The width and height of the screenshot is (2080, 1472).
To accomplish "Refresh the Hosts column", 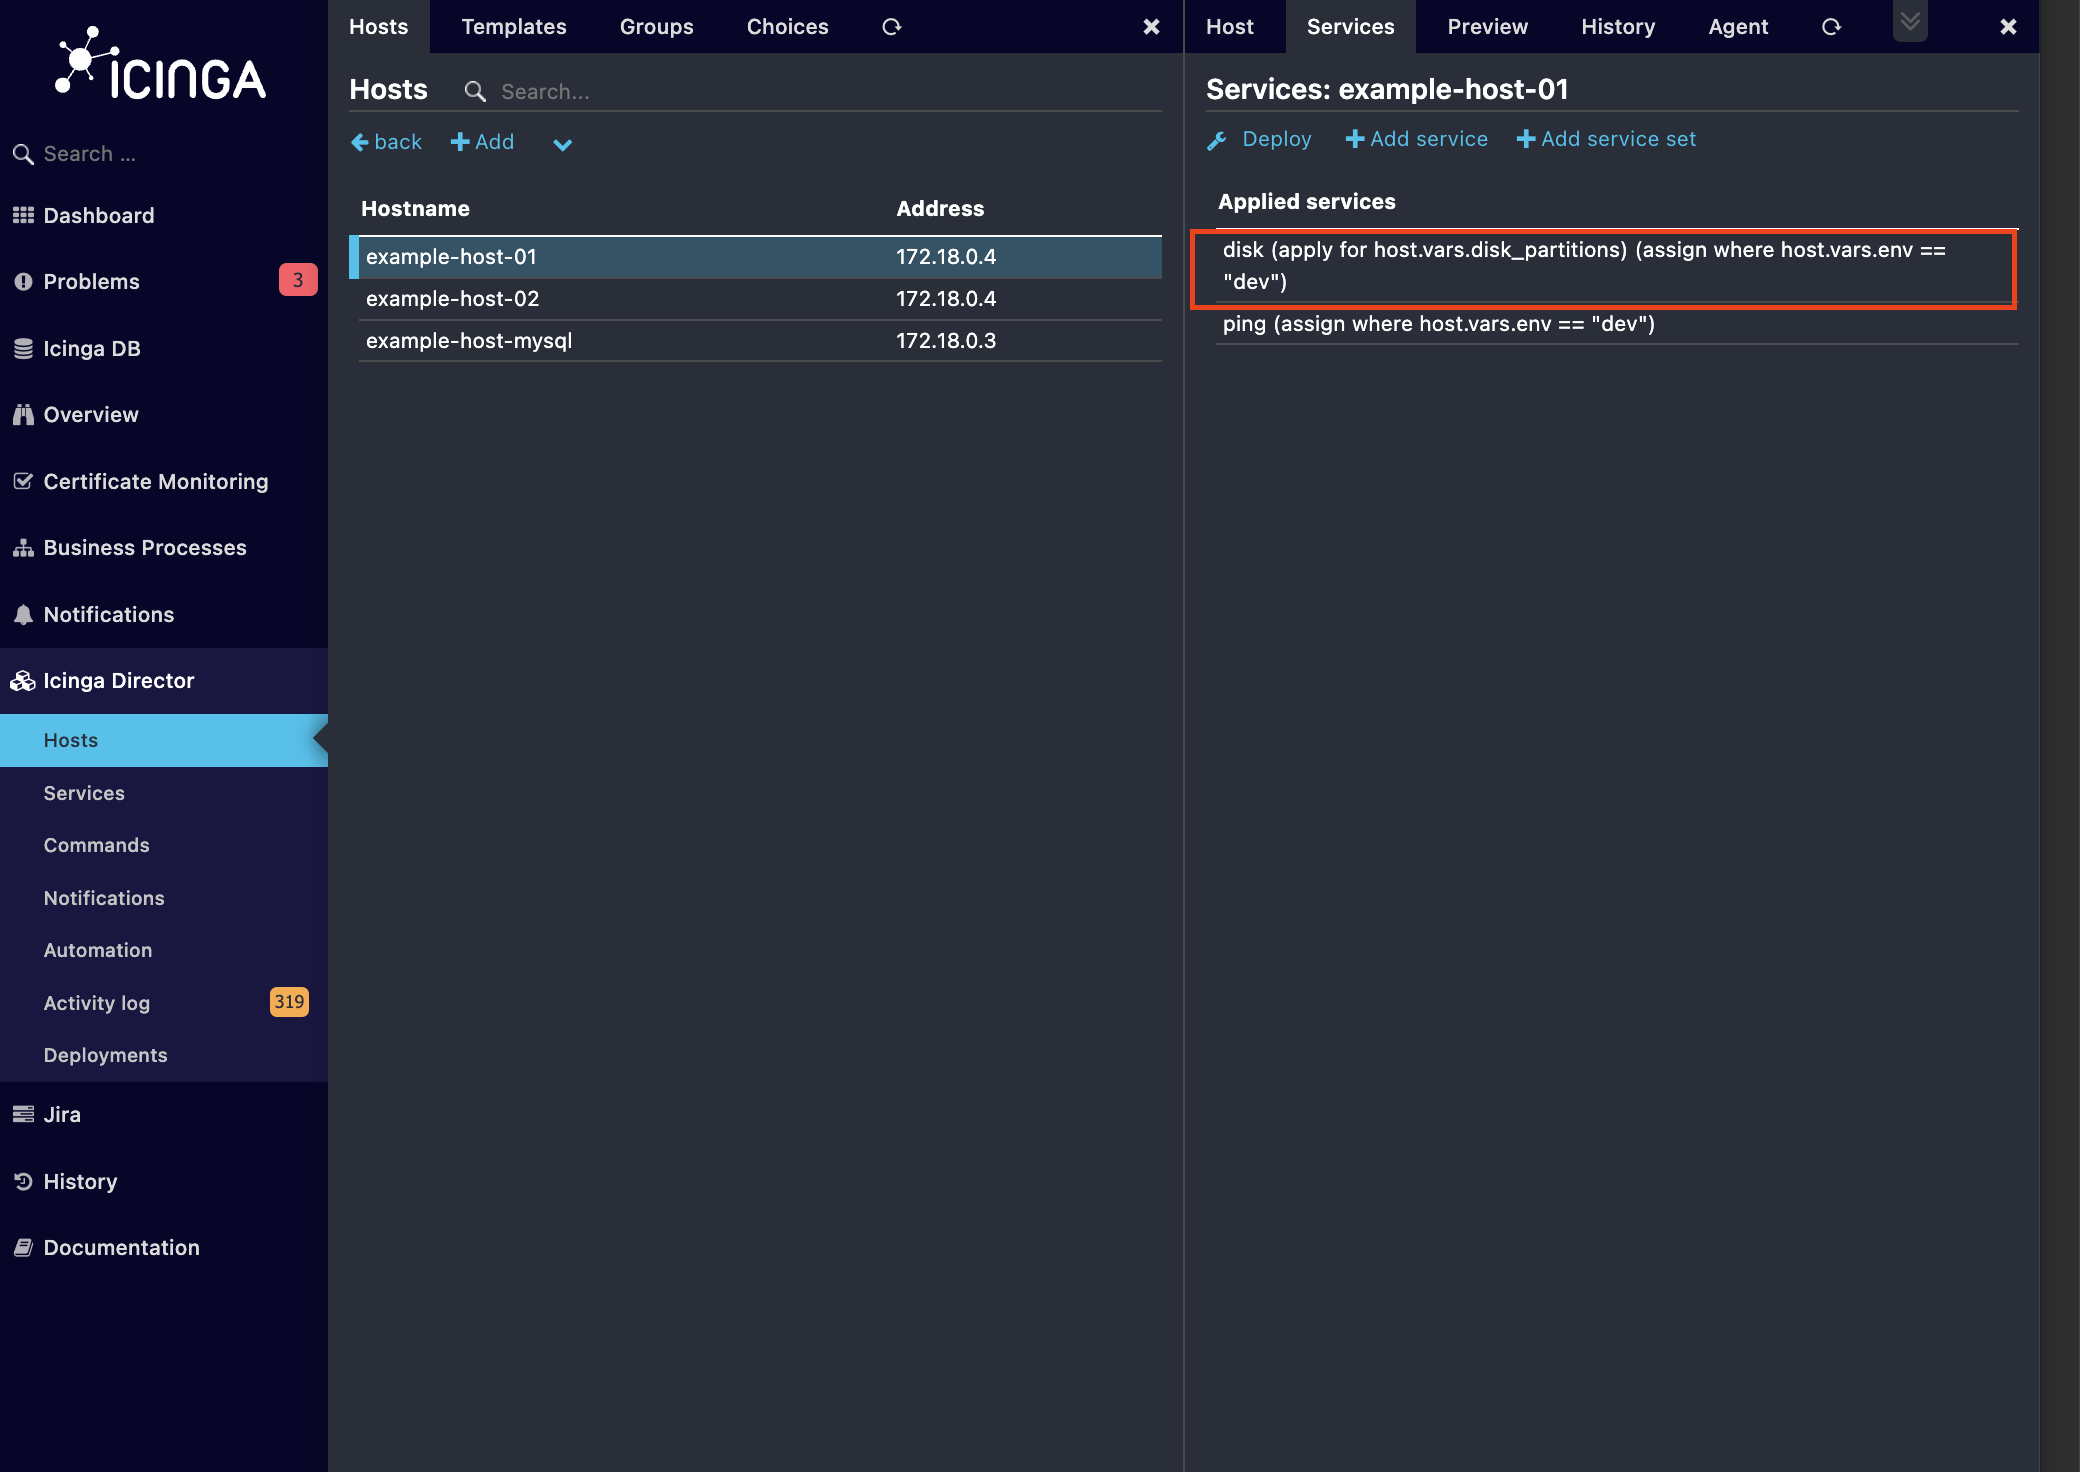I will tap(892, 27).
